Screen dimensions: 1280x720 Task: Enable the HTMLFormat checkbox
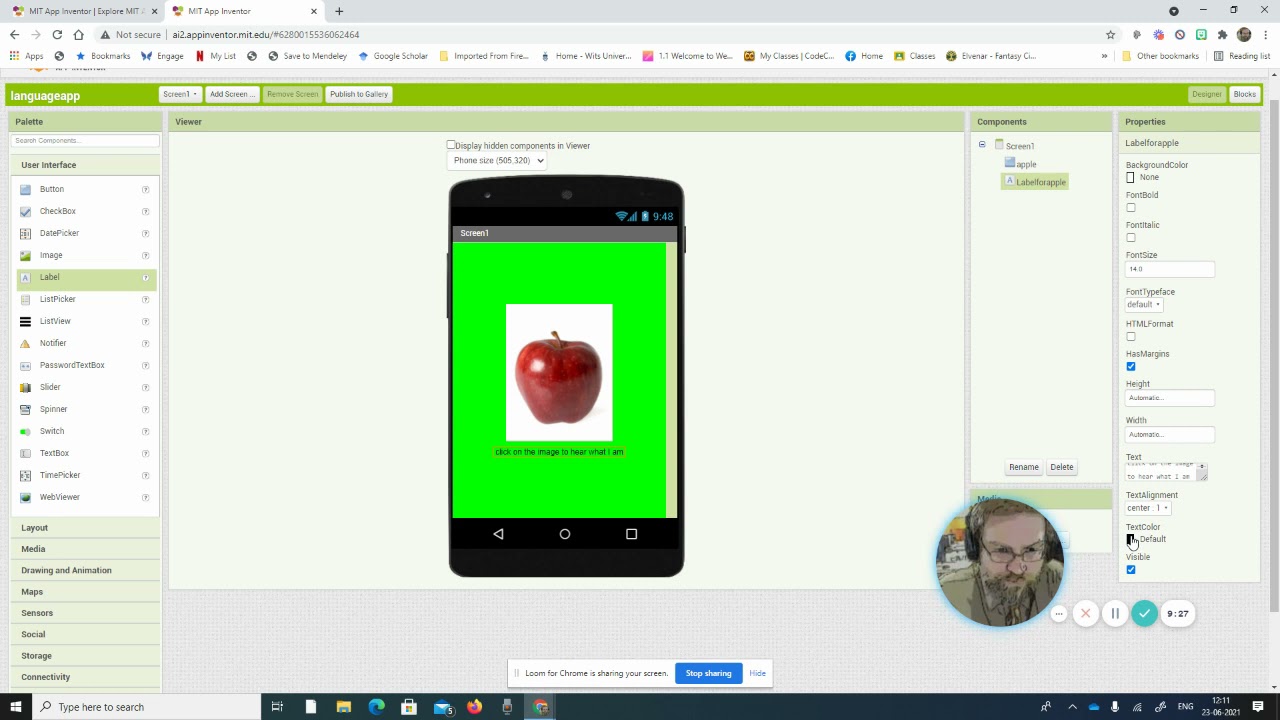pos(1131,337)
